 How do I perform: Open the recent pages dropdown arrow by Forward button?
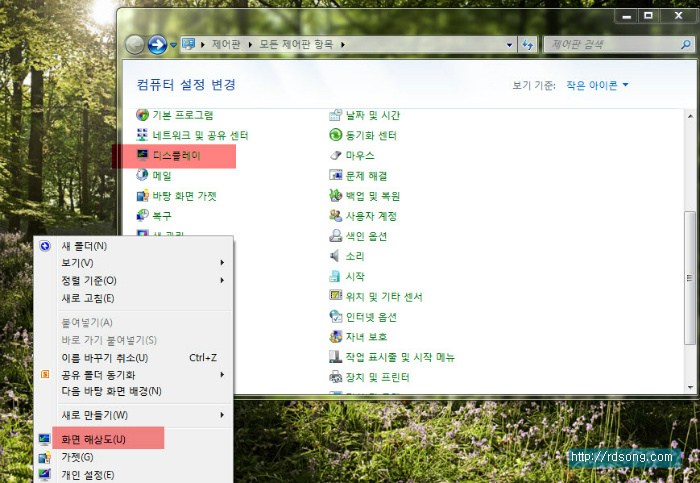pyautogui.click(x=174, y=44)
